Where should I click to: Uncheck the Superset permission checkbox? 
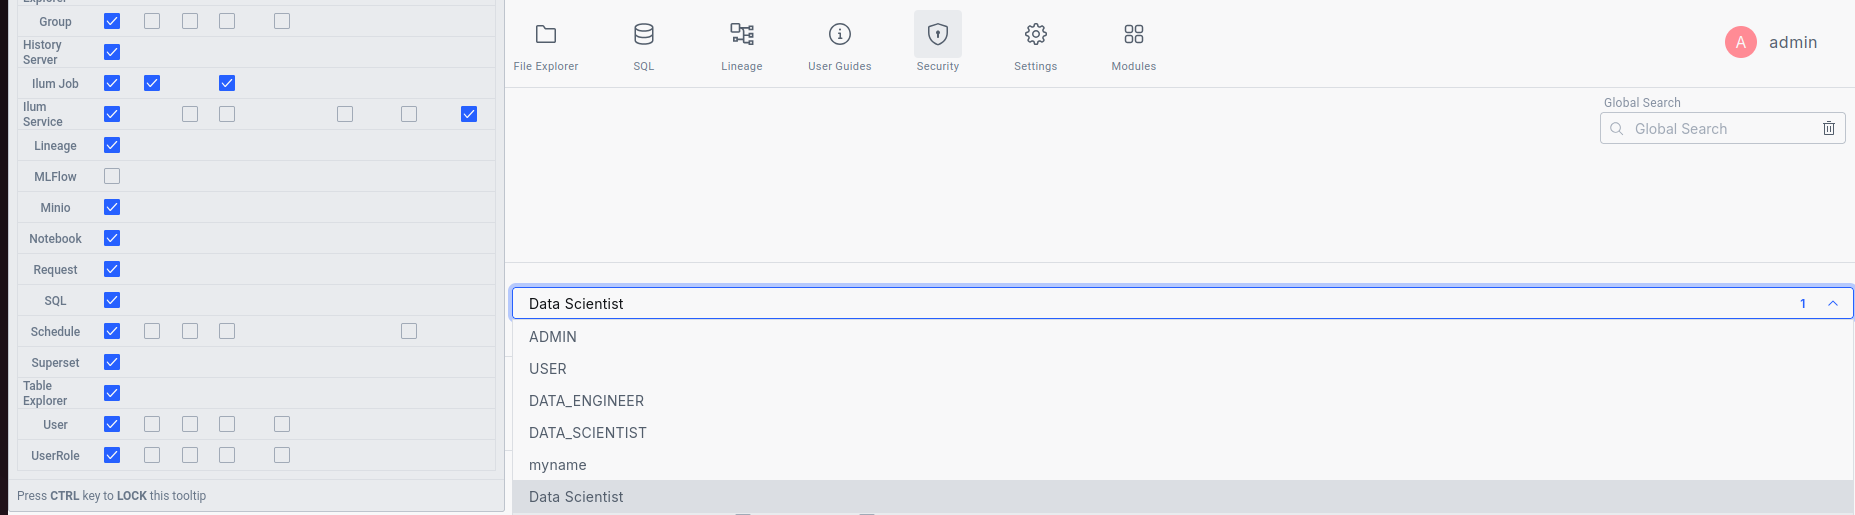112,362
